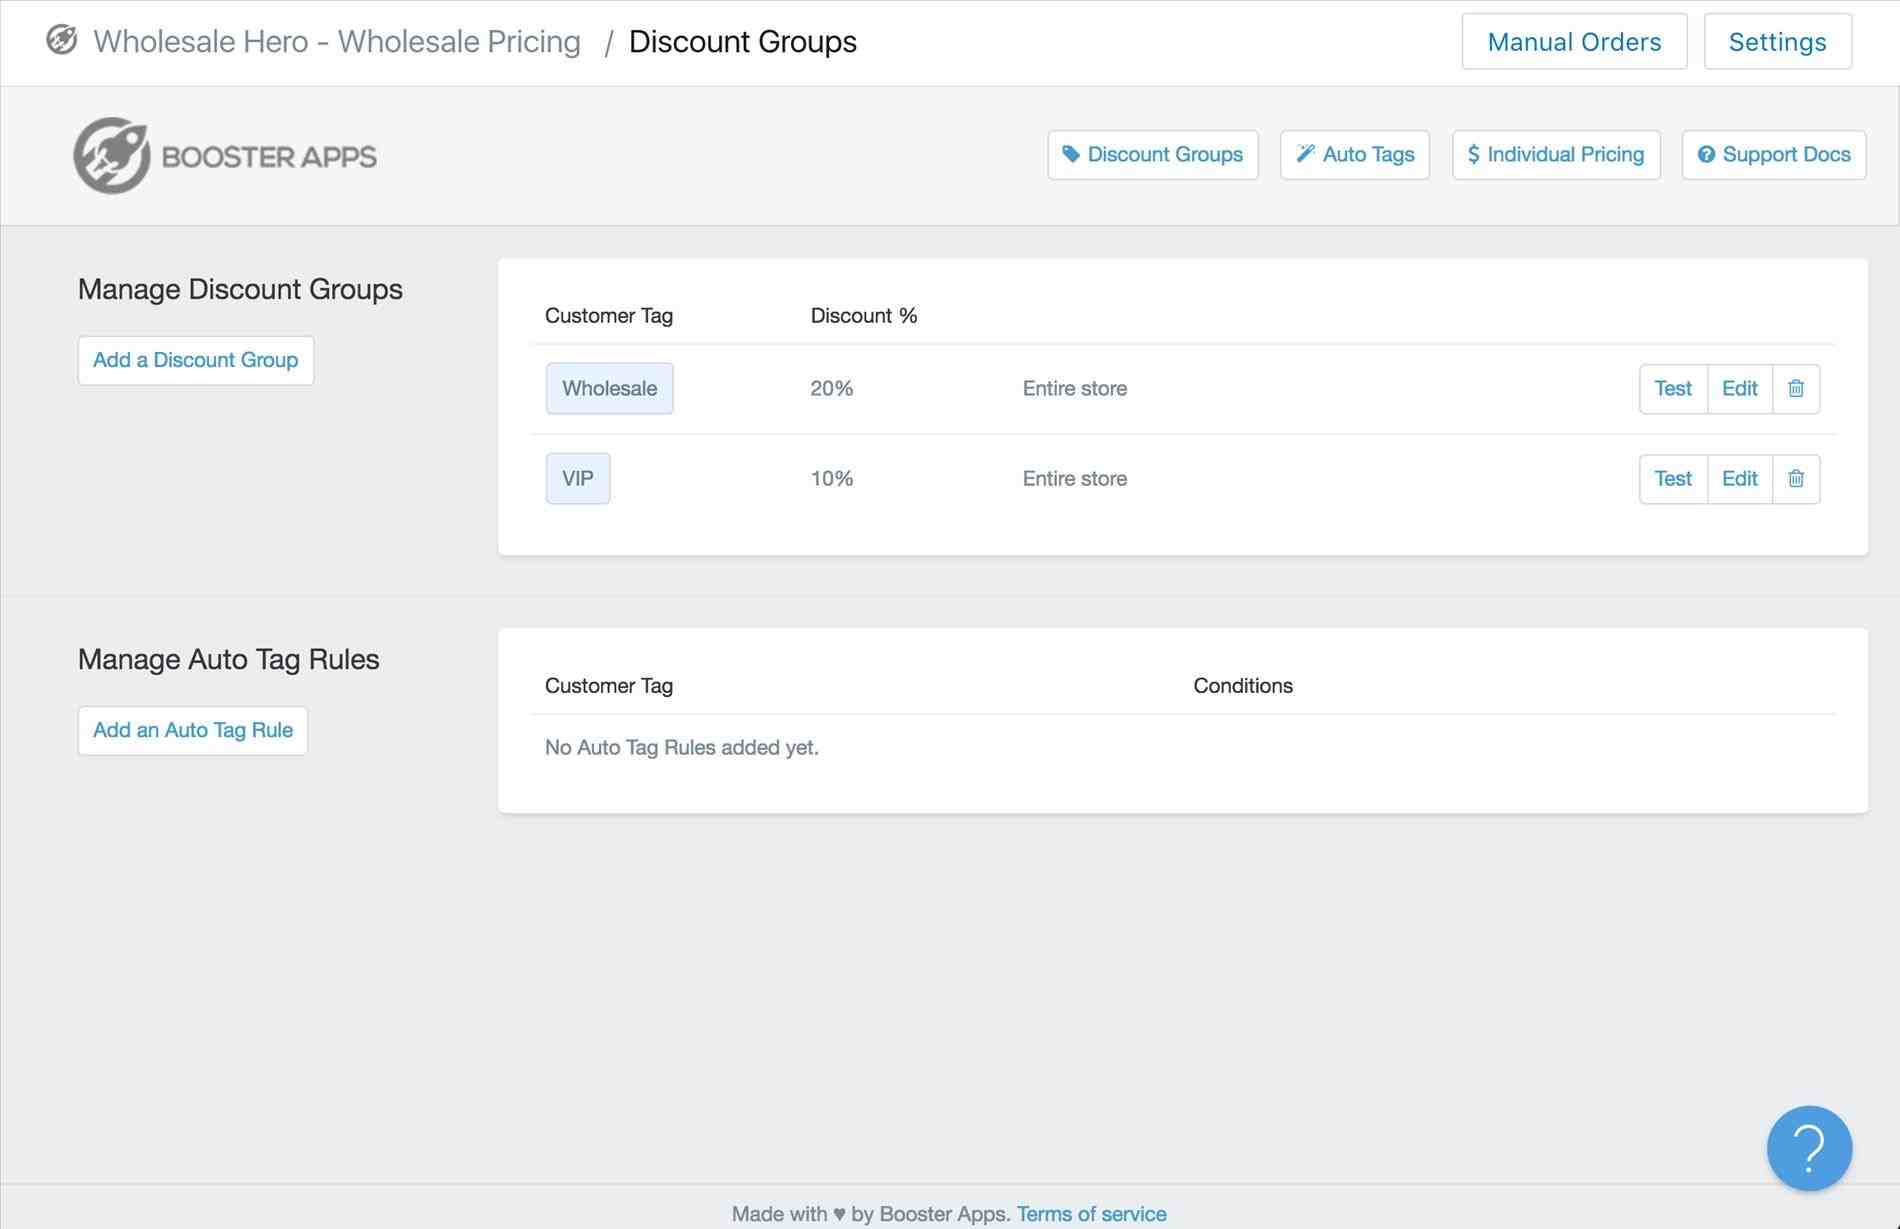Click the Discount % column header
Image resolution: width=1900 pixels, height=1229 pixels.
coord(864,315)
